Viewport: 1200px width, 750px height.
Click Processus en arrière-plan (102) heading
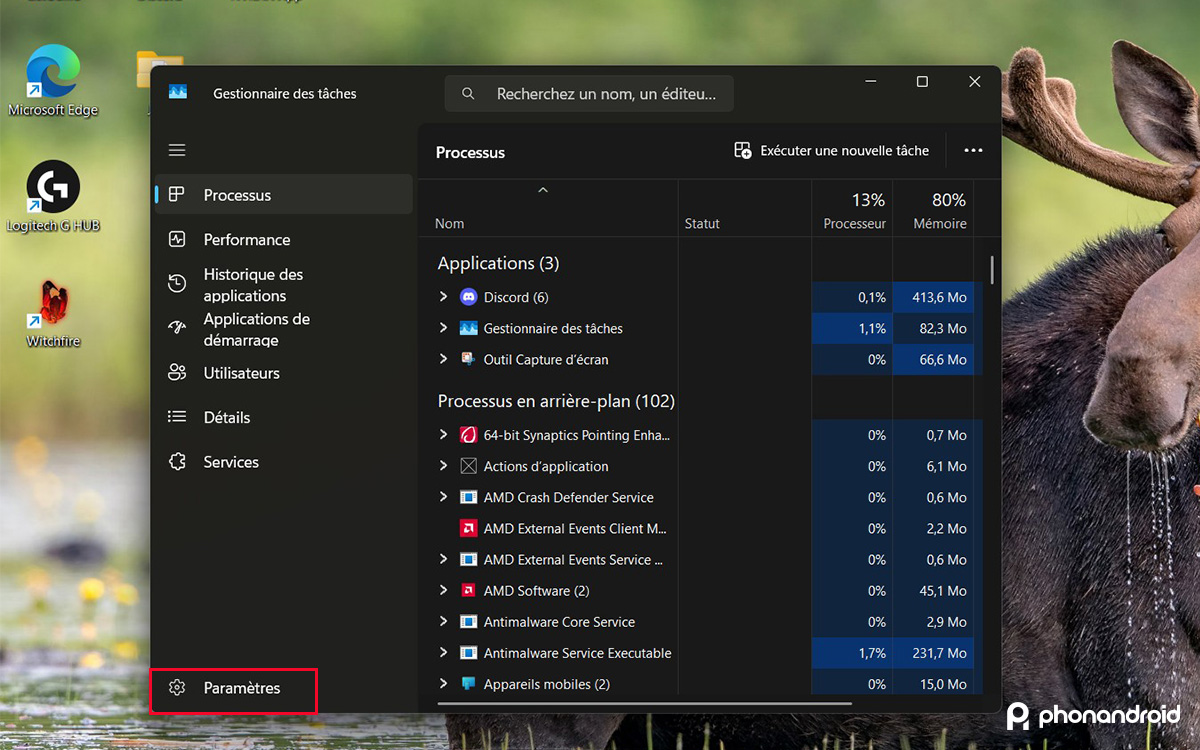[556, 401]
